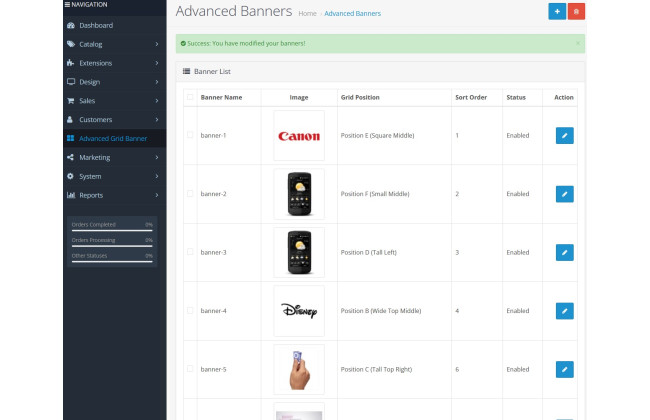Click the Banner List list icon
Screen dimensions: 650x420
(187, 71)
